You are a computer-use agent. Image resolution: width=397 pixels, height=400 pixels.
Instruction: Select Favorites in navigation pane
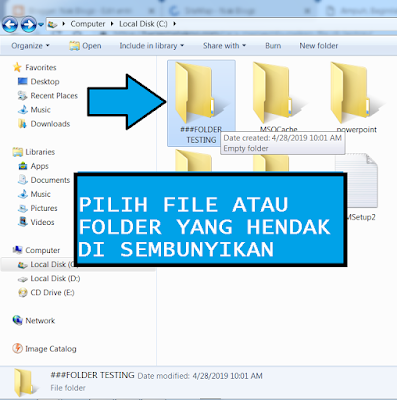(x=41, y=67)
